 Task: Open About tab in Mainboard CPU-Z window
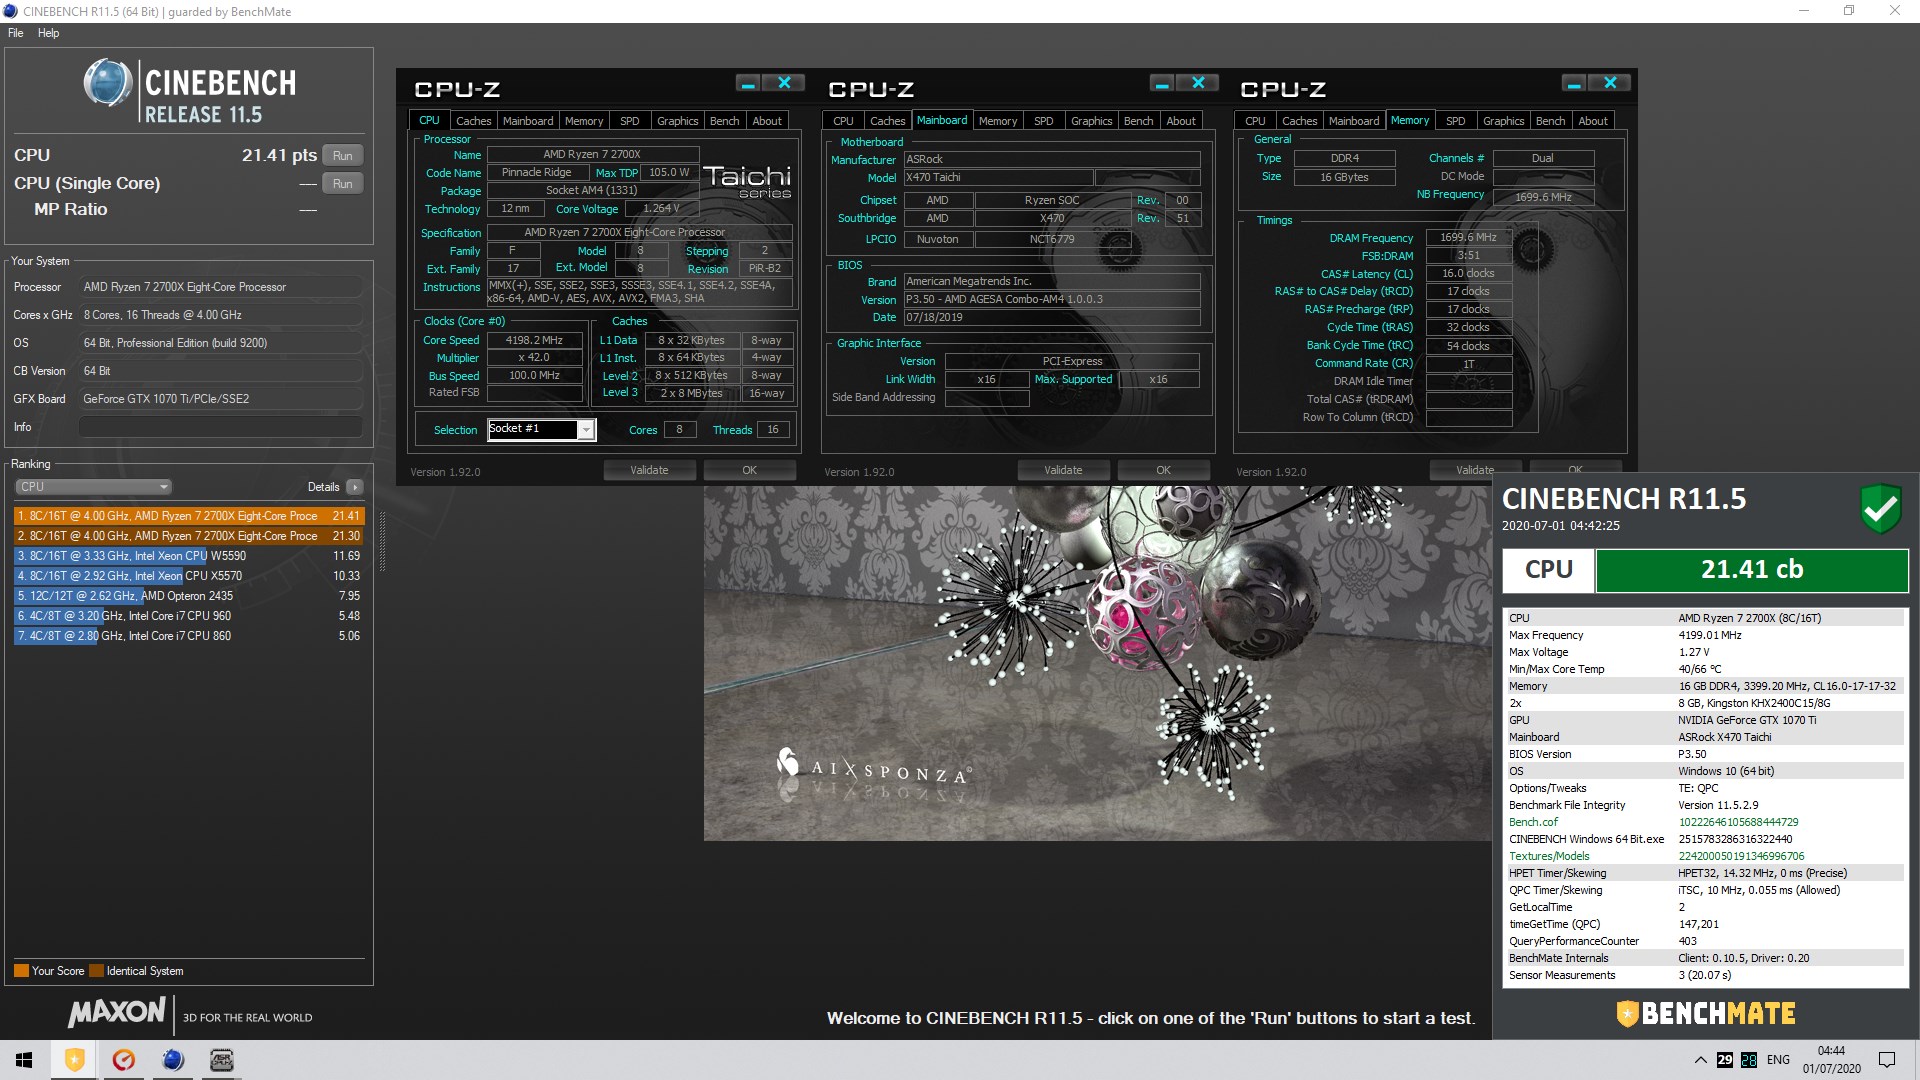1181,121
